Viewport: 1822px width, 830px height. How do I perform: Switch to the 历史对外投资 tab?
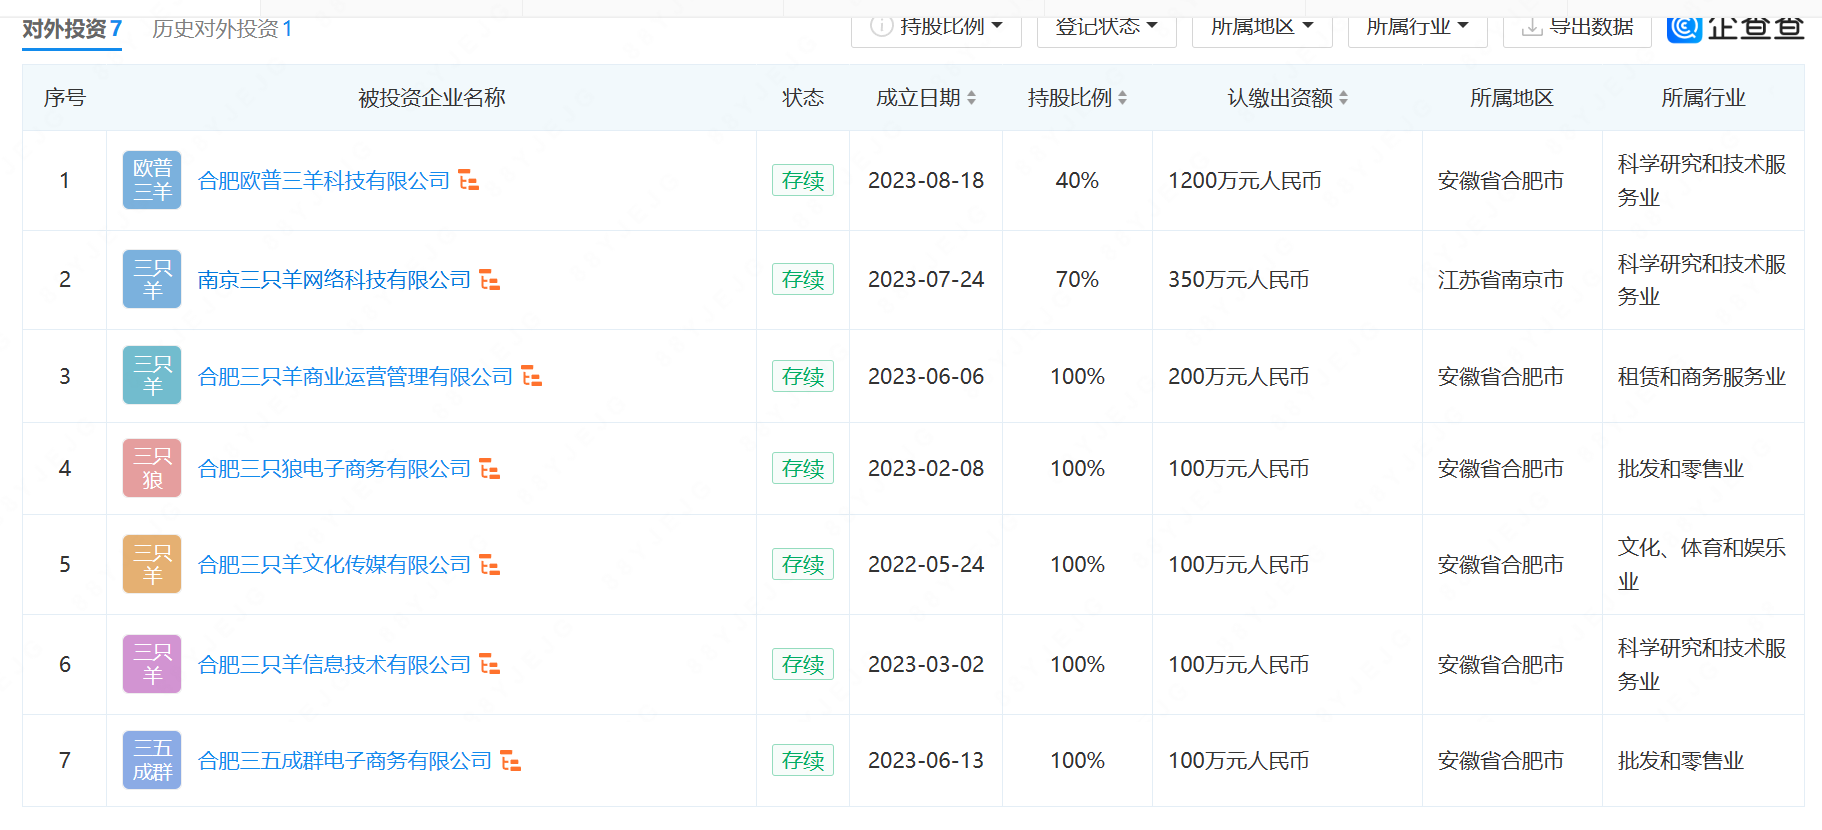[222, 29]
